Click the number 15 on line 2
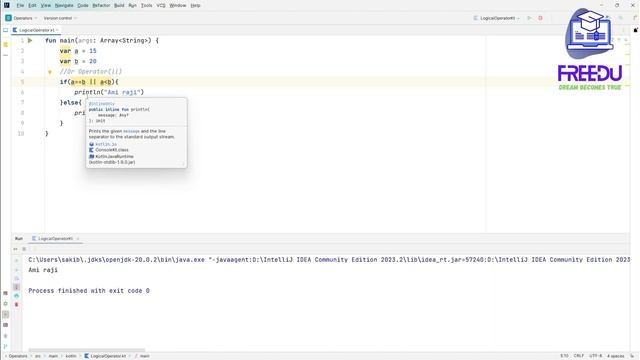 click(93, 51)
